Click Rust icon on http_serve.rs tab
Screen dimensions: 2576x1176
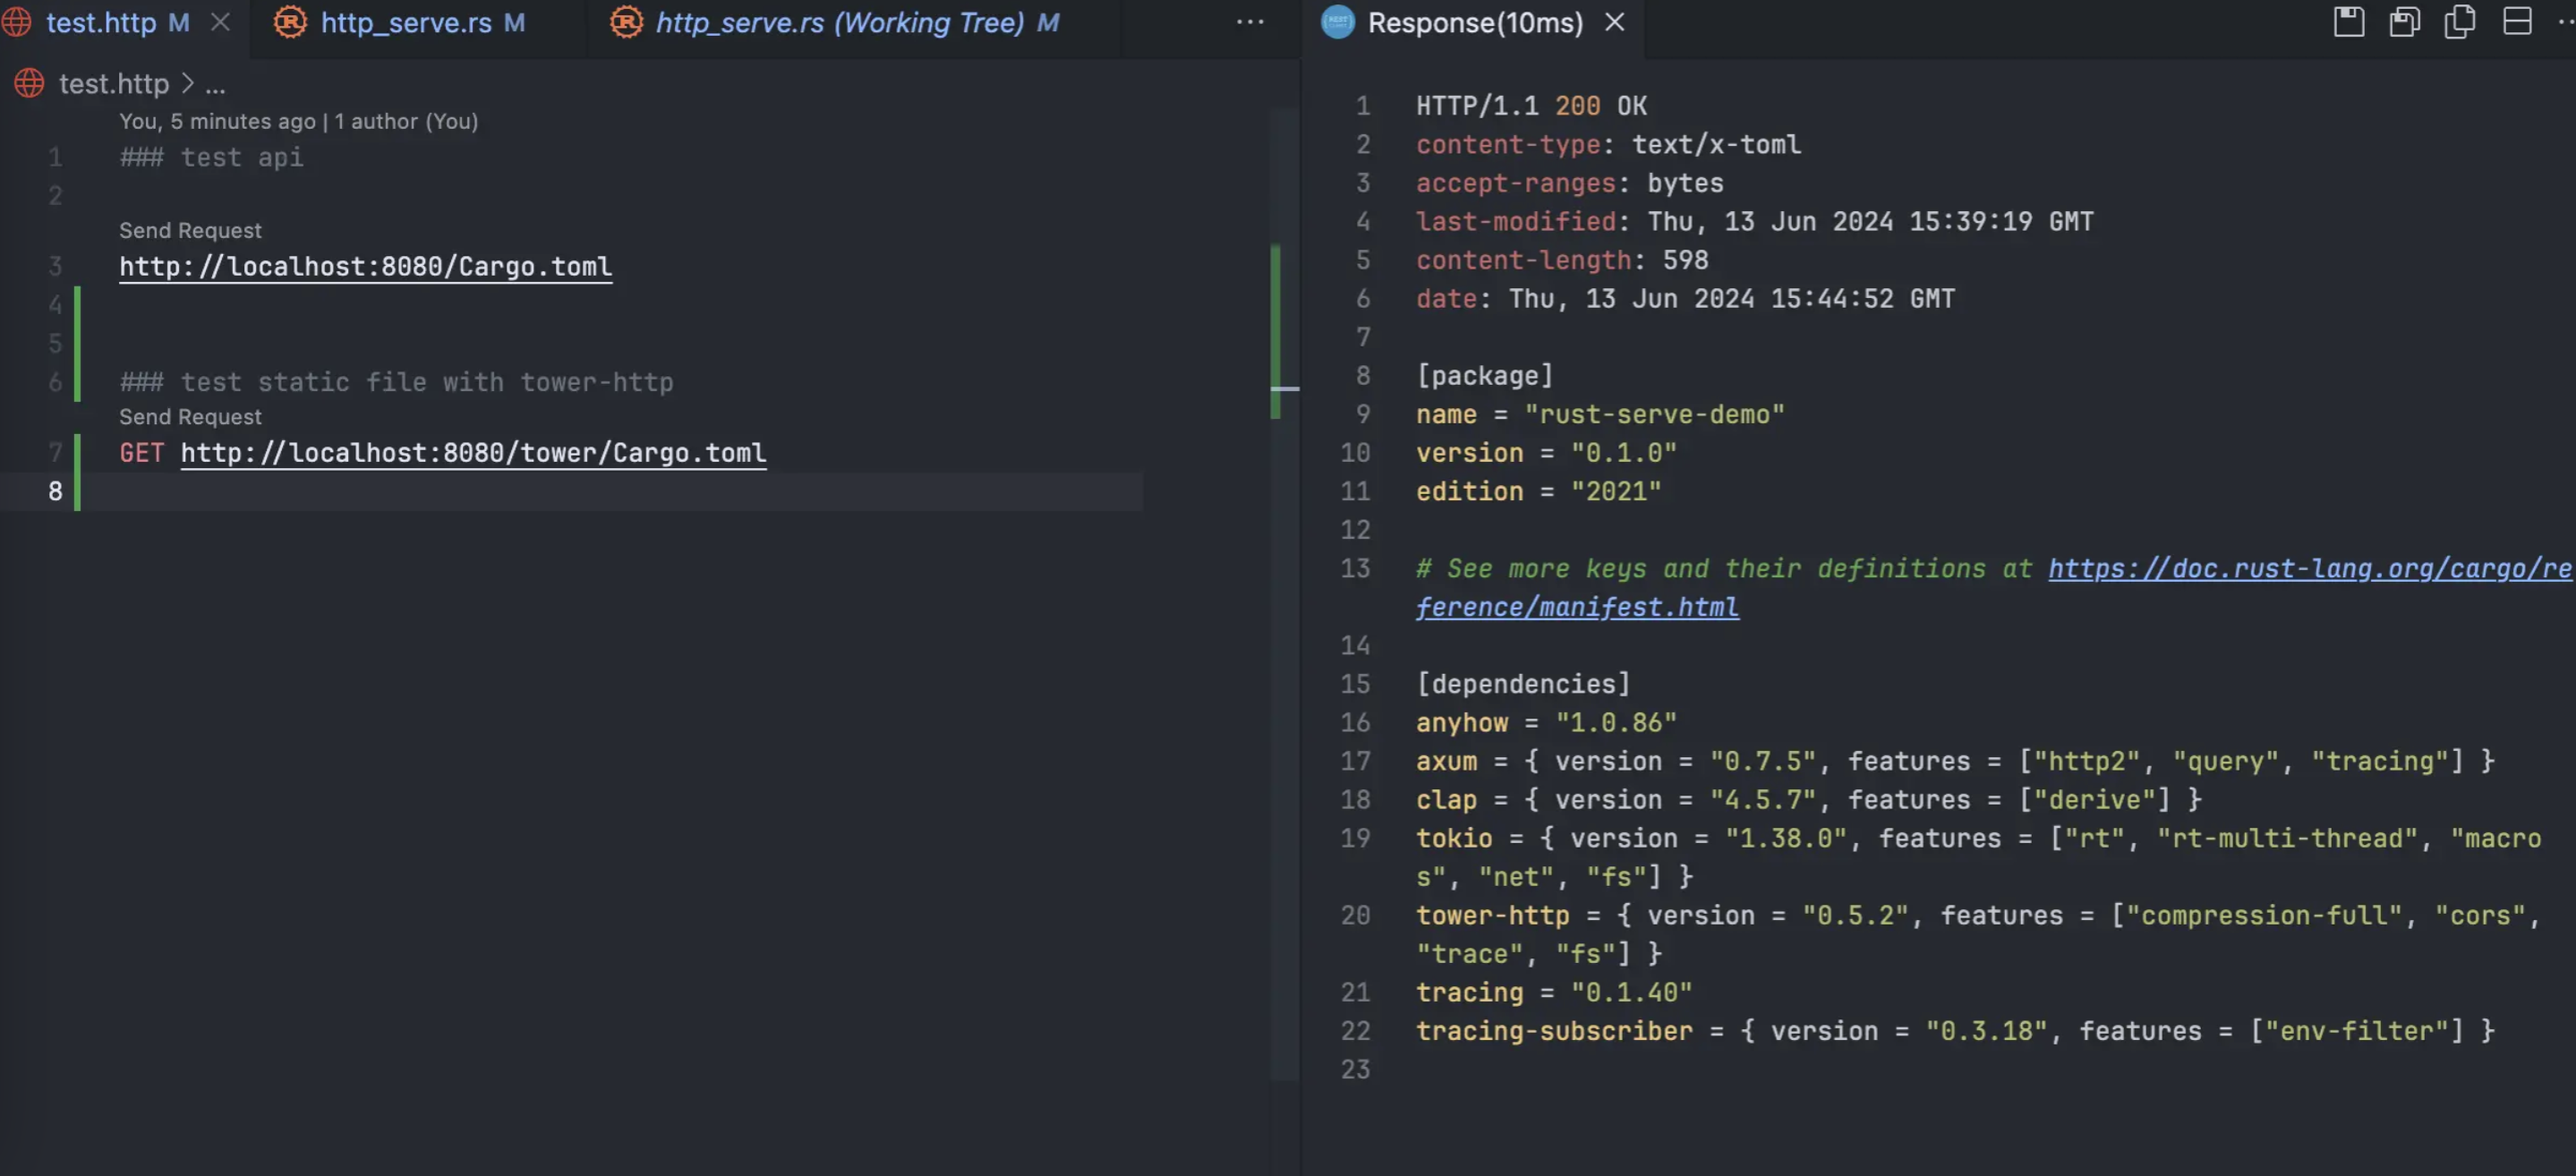point(290,22)
